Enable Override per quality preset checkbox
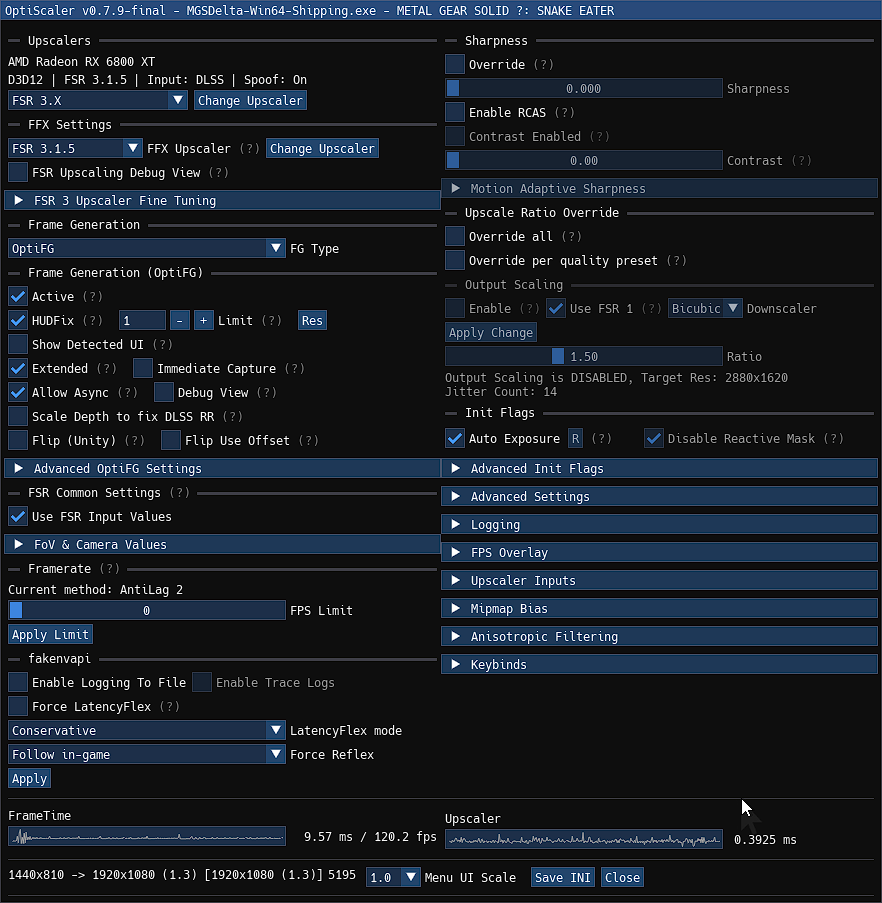 tap(455, 260)
